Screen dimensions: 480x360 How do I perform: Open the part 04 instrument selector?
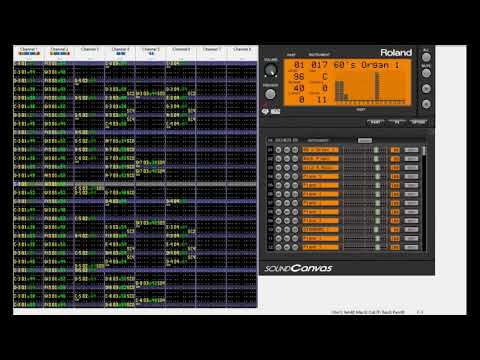tap(321, 177)
